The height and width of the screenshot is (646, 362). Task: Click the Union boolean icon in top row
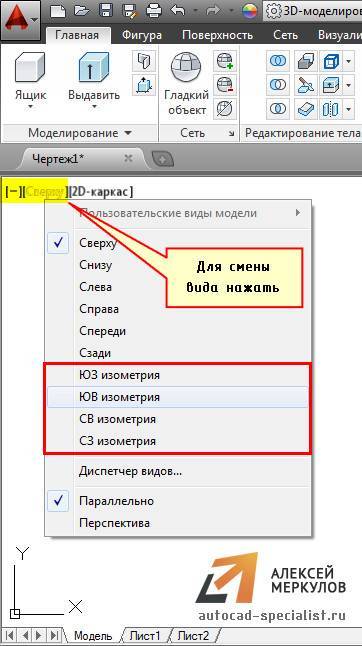point(278,62)
